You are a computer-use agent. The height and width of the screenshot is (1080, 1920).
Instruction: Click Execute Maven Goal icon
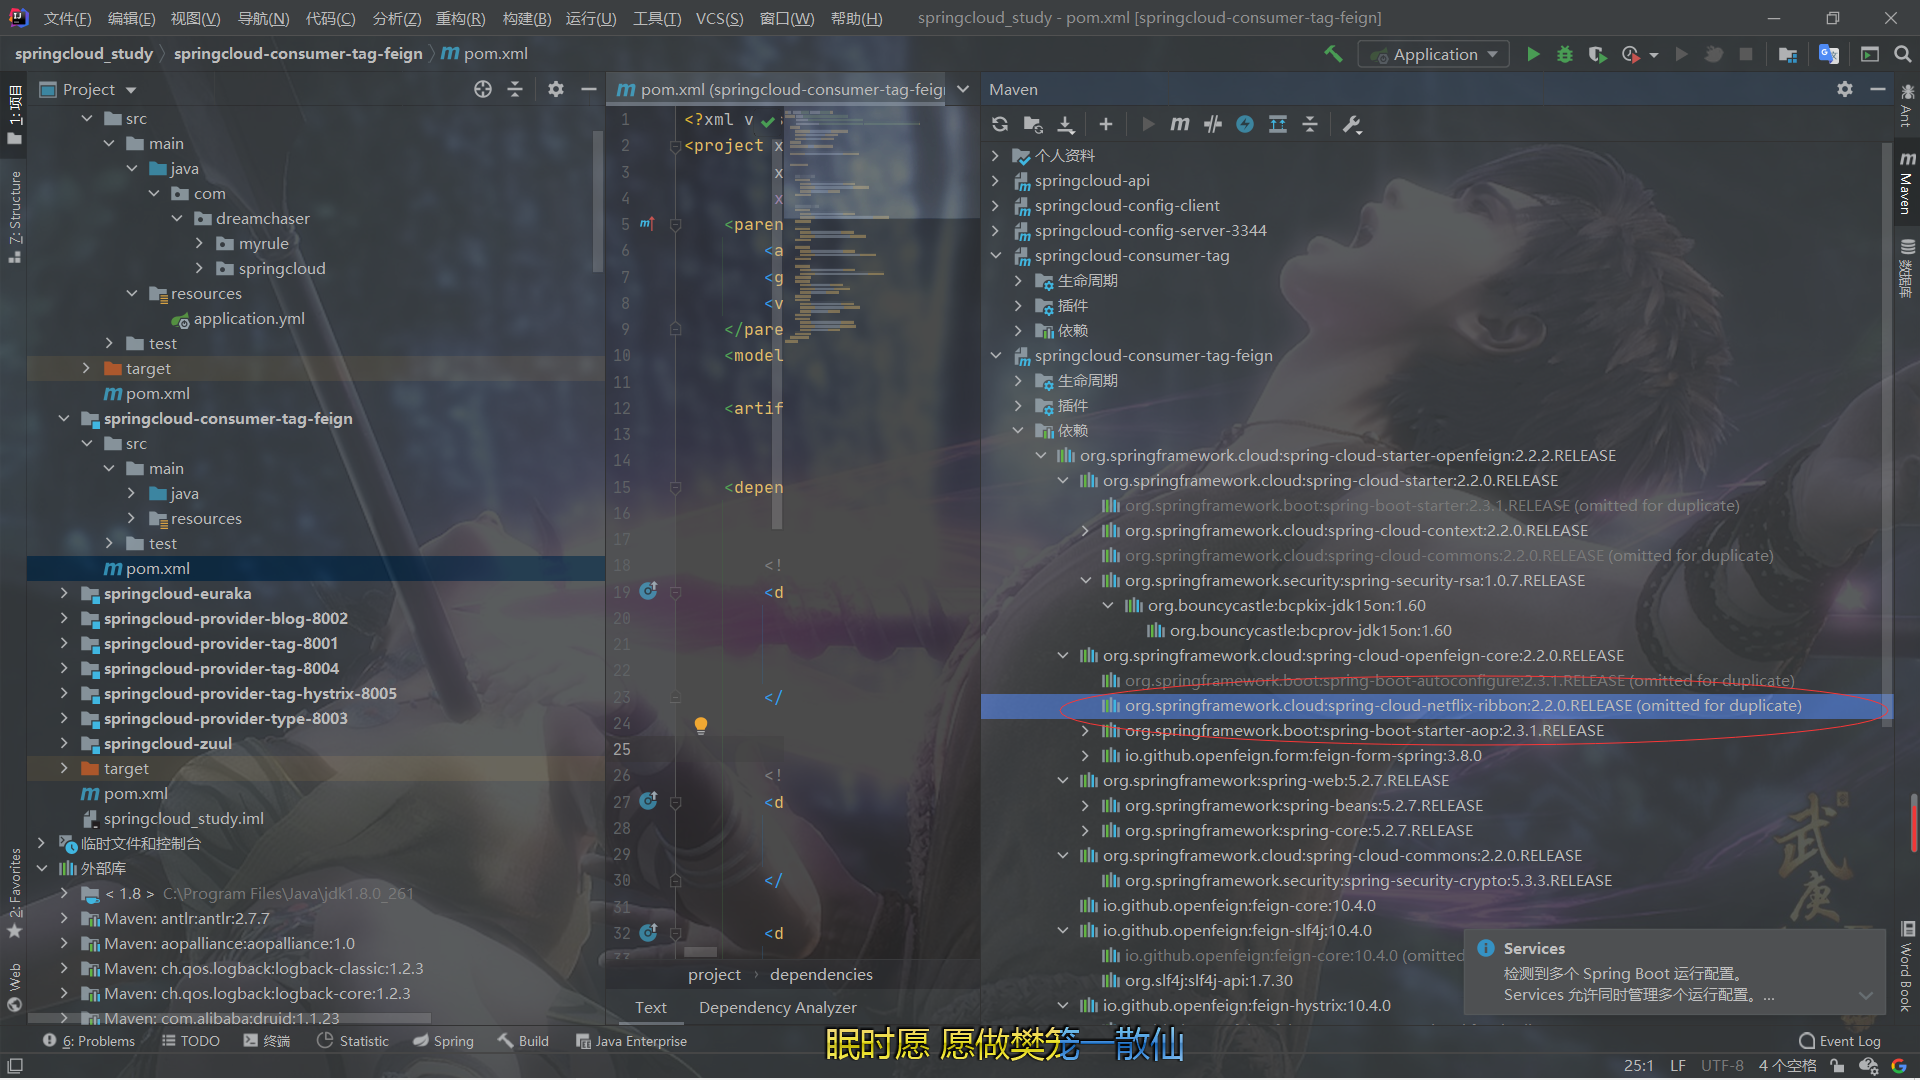point(1180,124)
